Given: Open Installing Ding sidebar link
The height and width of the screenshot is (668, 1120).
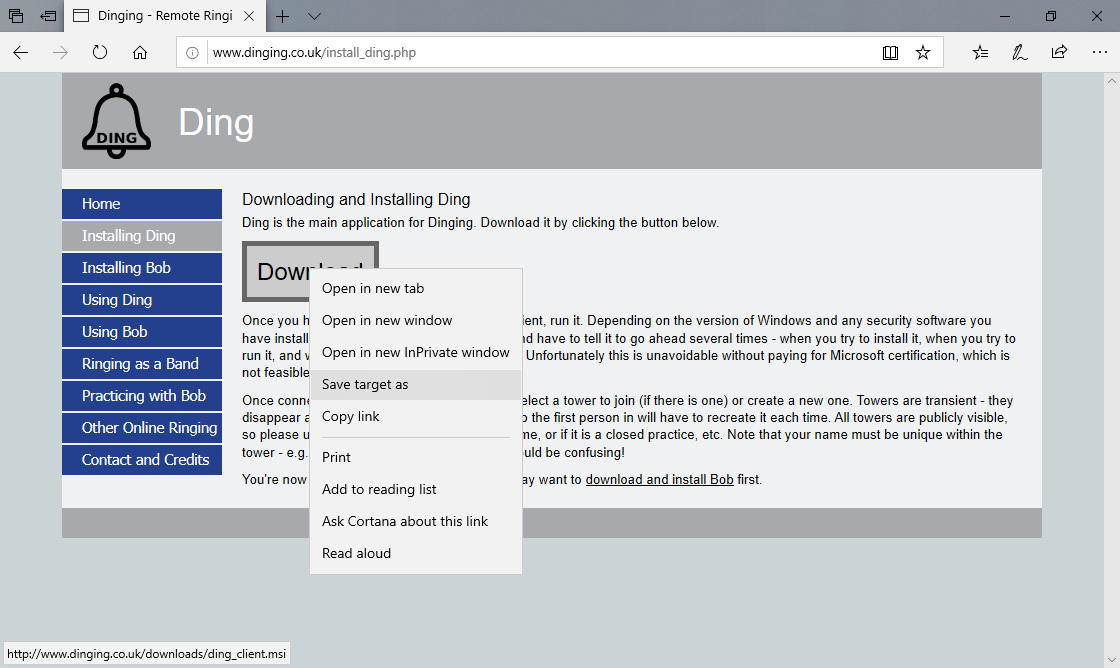Looking at the screenshot, I should click(142, 236).
